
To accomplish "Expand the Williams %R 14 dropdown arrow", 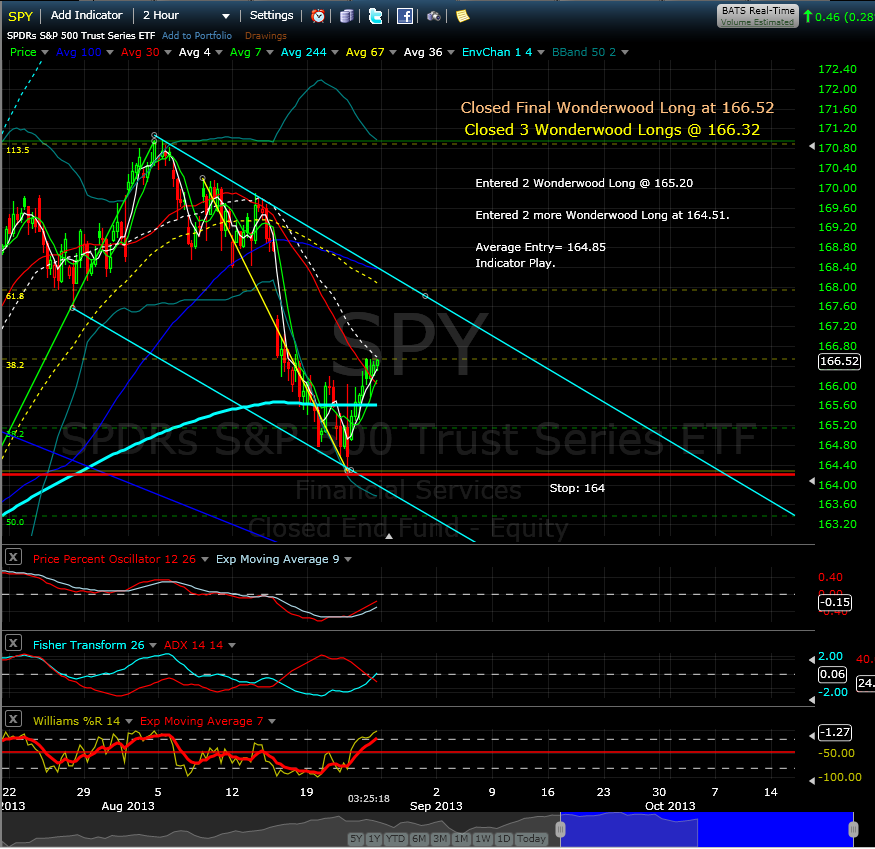I will click(x=129, y=721).
